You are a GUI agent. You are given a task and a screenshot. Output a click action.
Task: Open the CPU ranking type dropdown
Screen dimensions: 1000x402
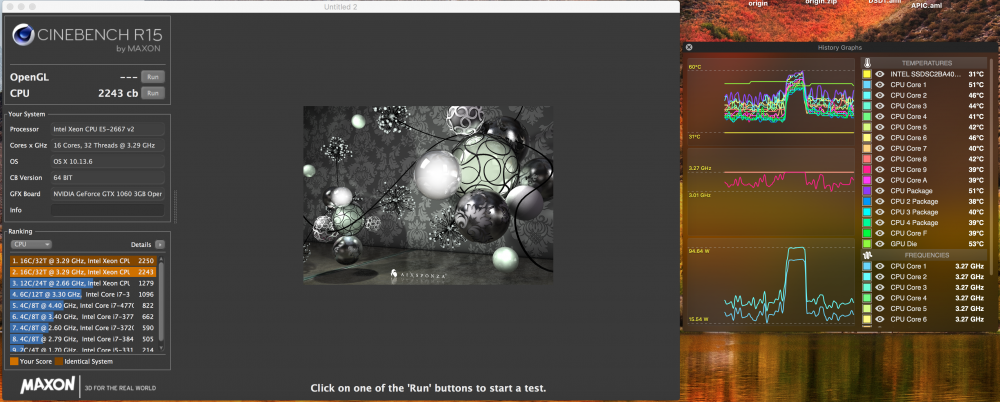31,244
